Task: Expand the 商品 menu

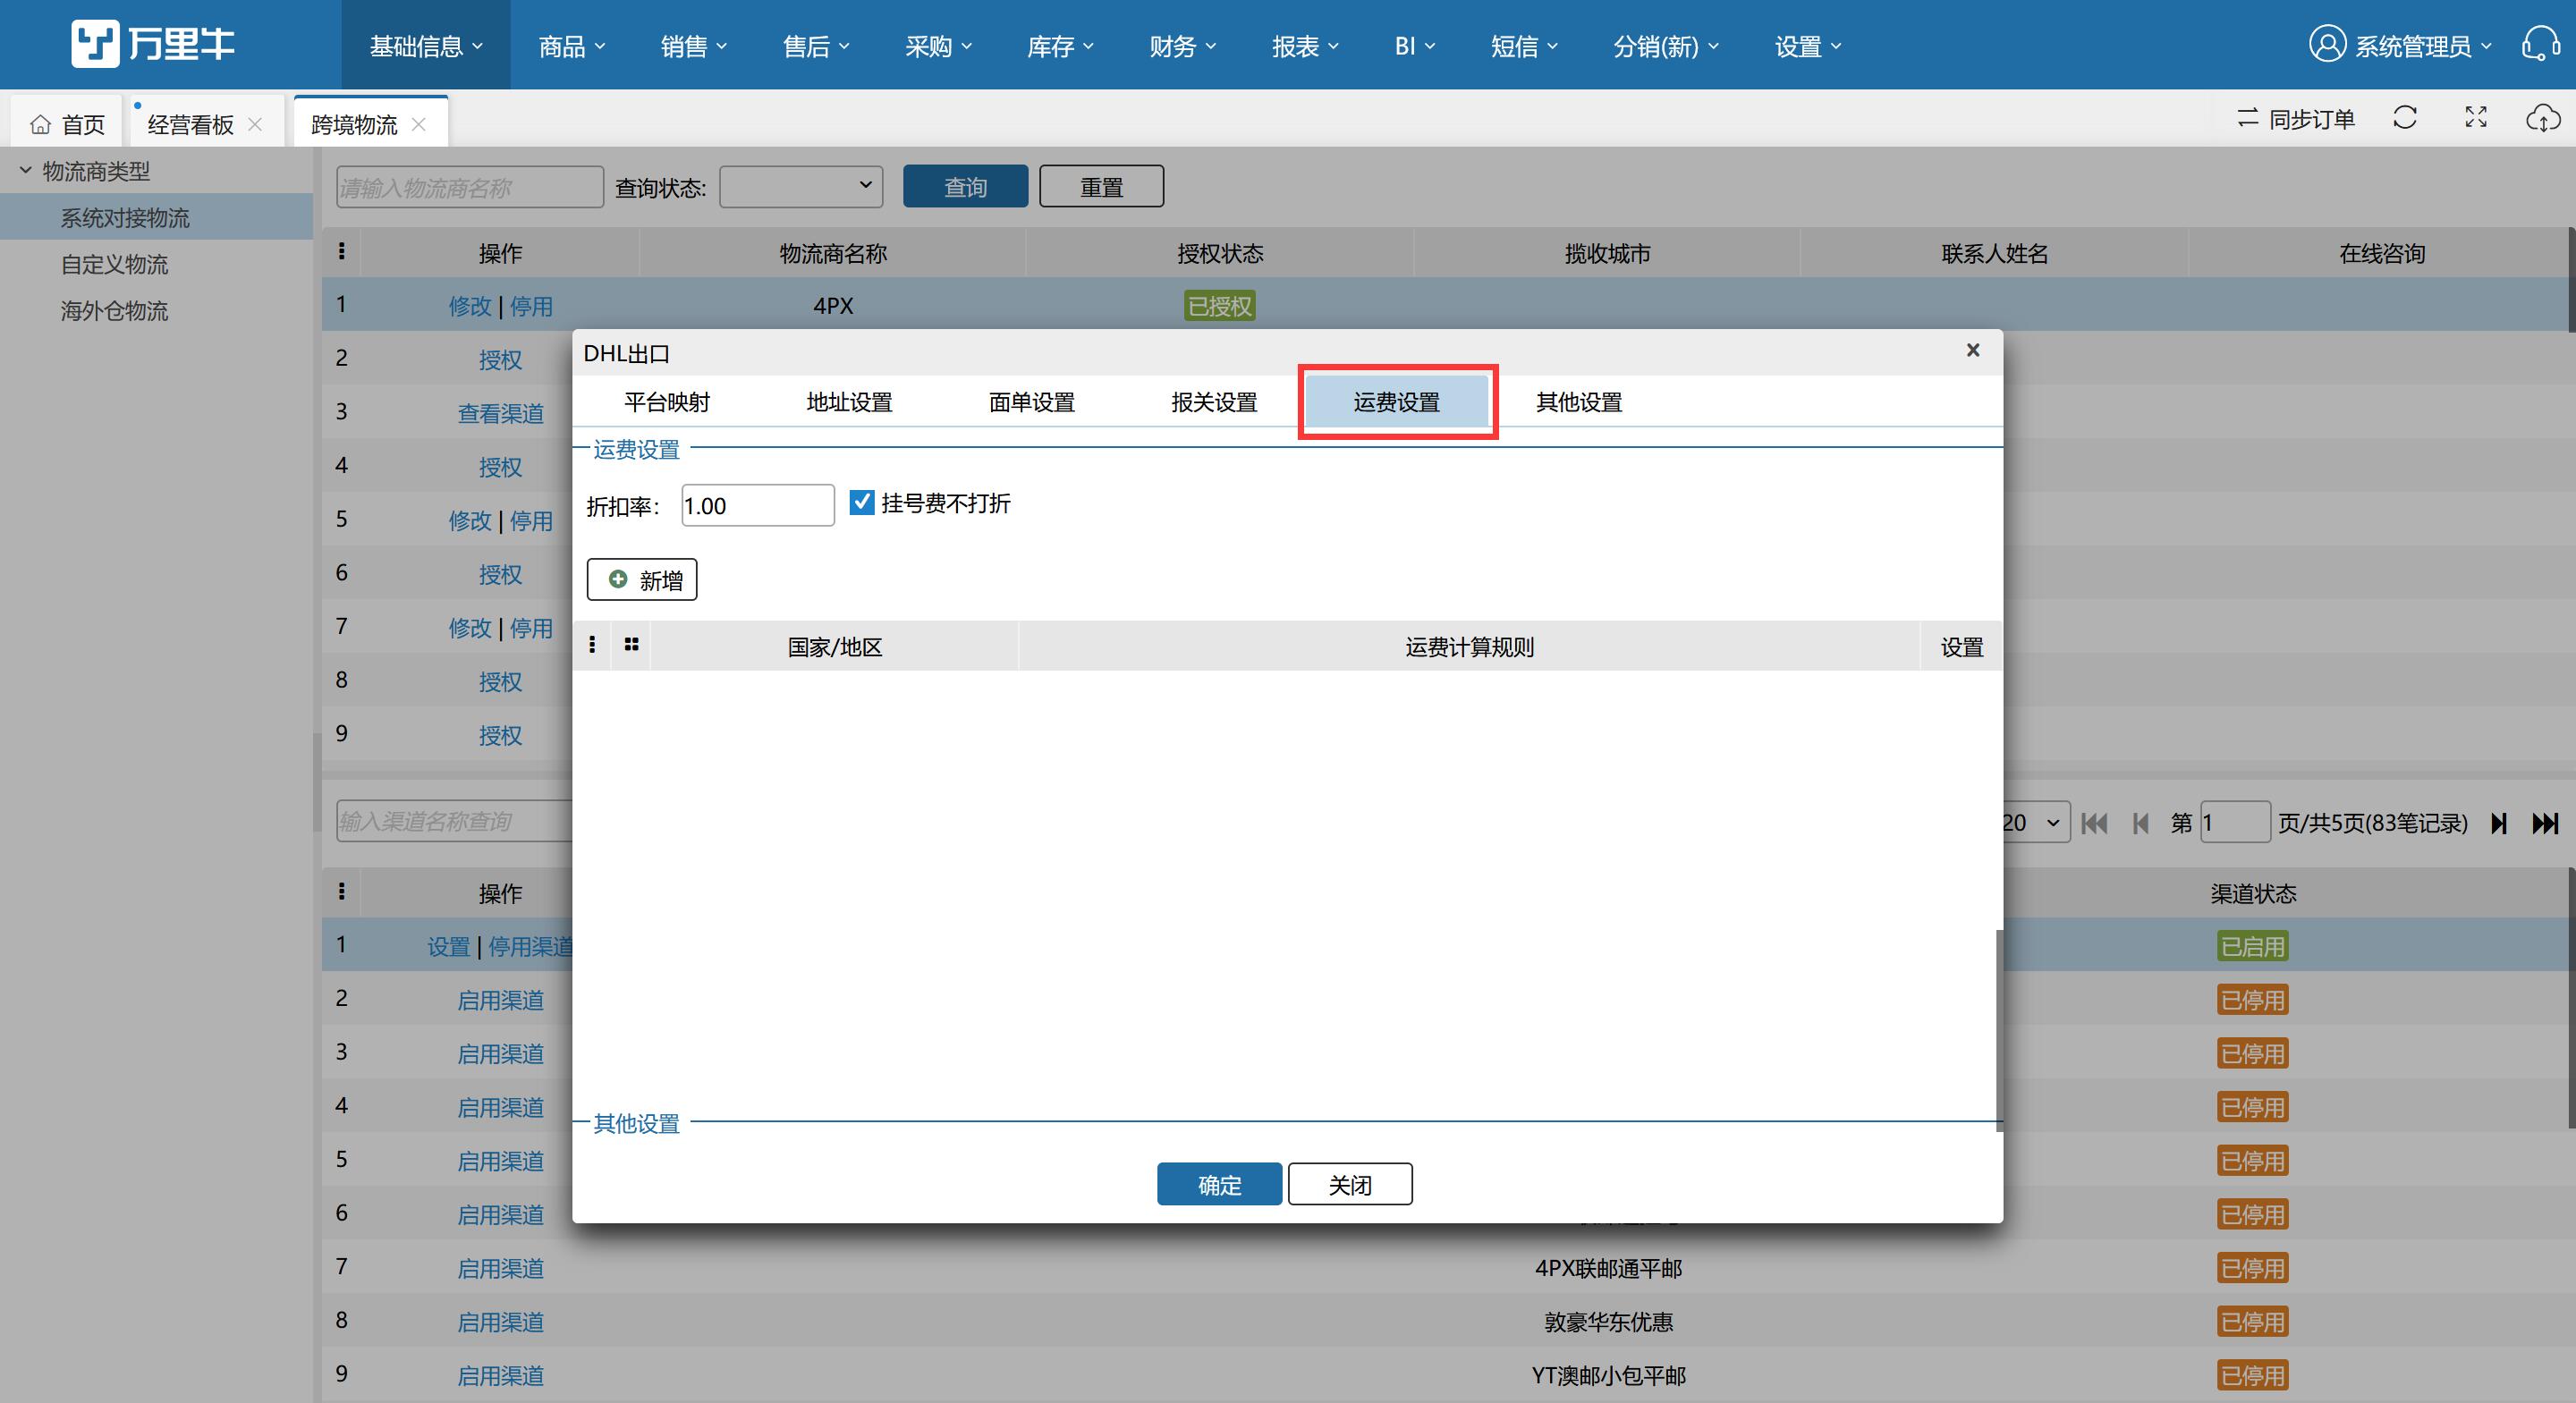Action: click(x=572, y=46)
